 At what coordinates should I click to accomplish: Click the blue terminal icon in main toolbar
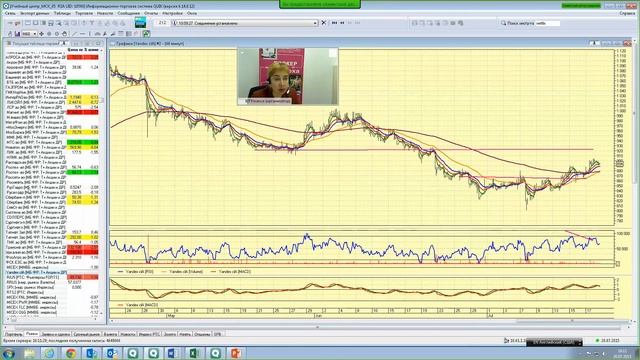click(140, 23)
